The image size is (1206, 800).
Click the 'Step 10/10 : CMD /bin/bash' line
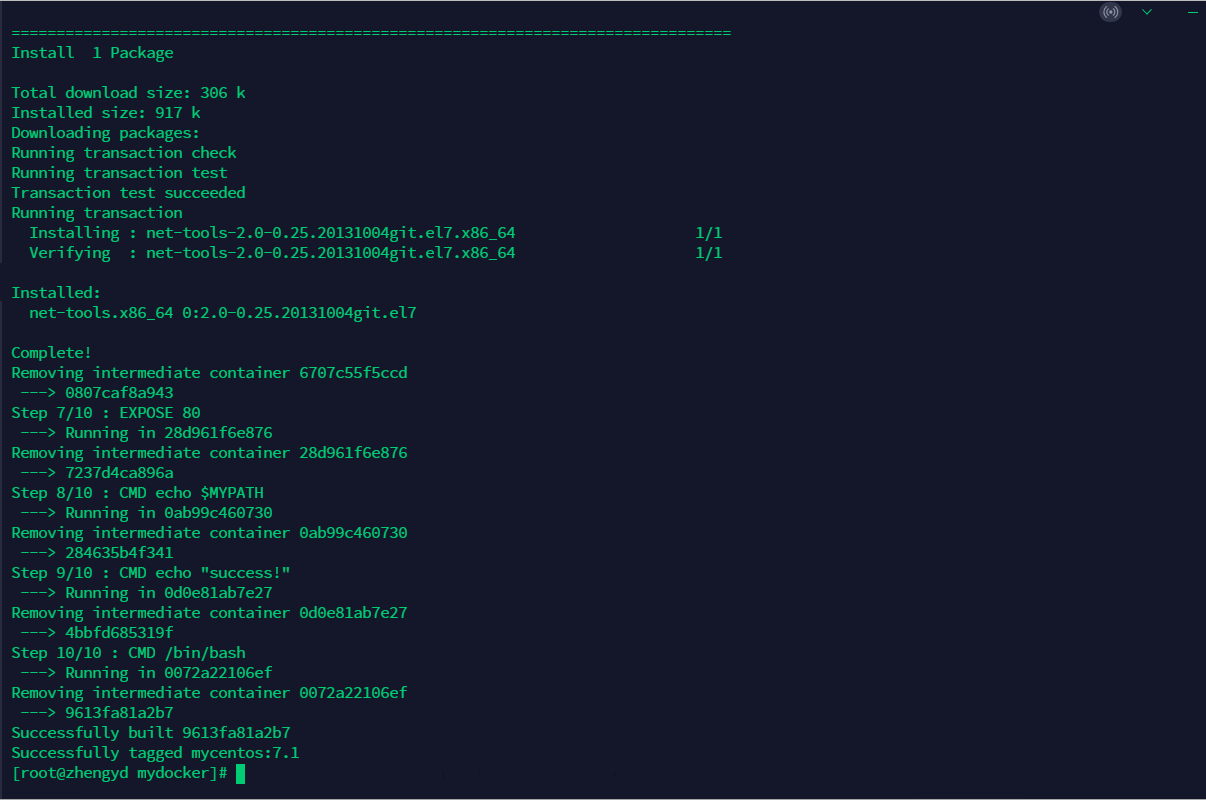(x=128, y=653)
